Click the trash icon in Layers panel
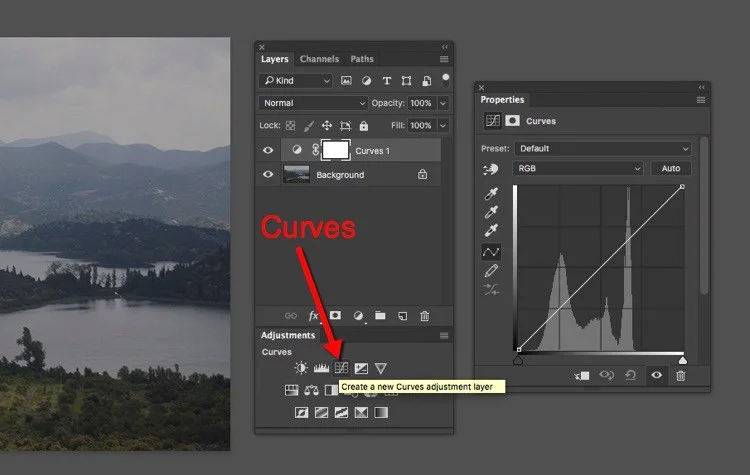750x475 pixels. [425, 316]
